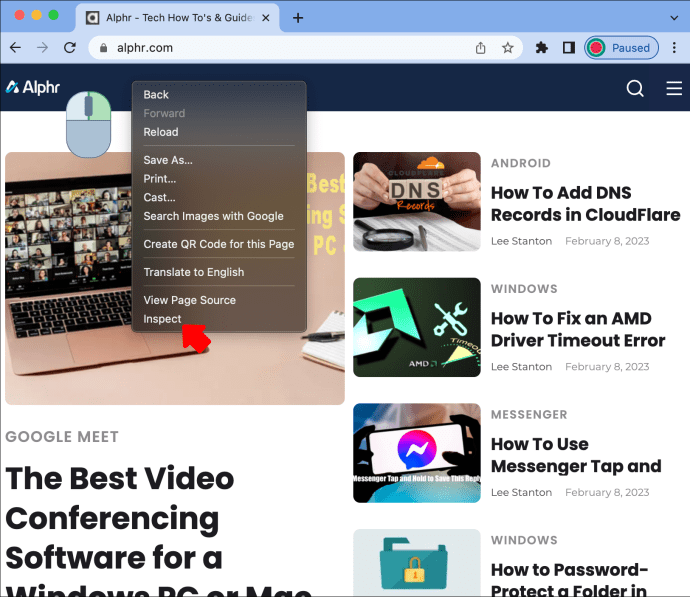The width and height of the screenshot is (690, 597).
Task: Select Save As… in context menu
Action: (x=219, y=160)
